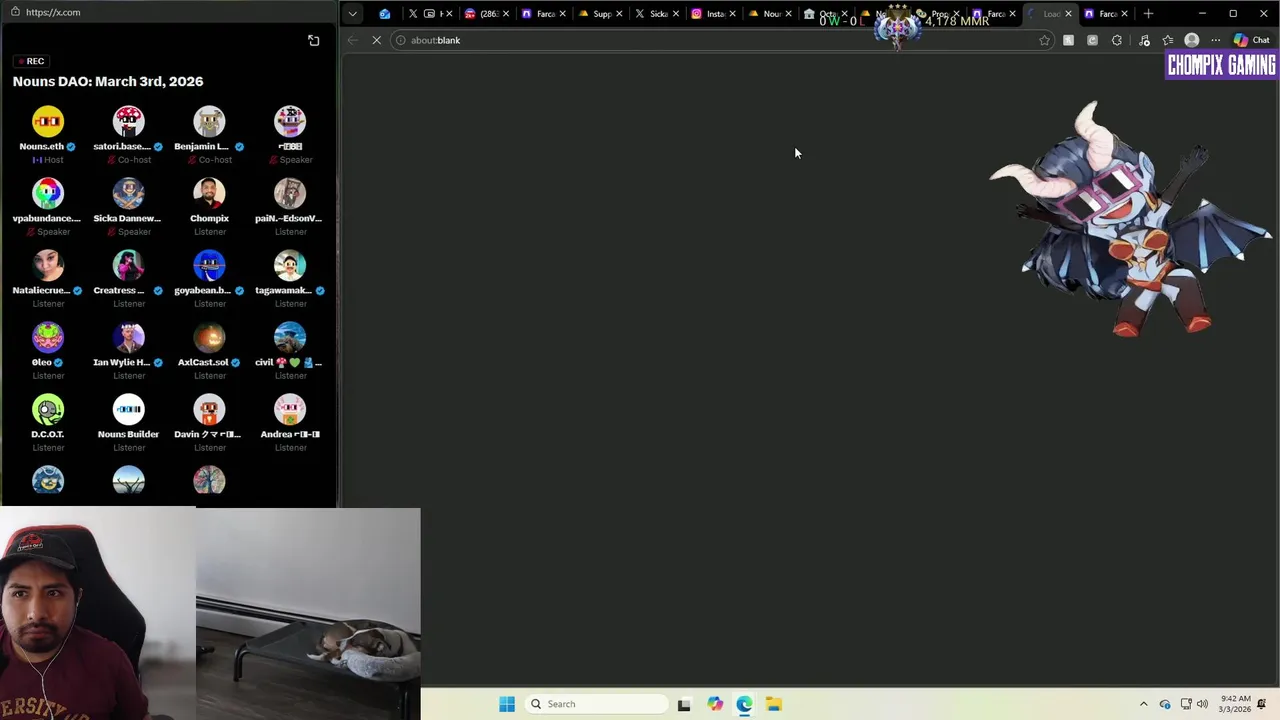Viewport: 1280px width, 720px height.
Task: Open goyabean.b listener avatar
Action: pos(209,265)
